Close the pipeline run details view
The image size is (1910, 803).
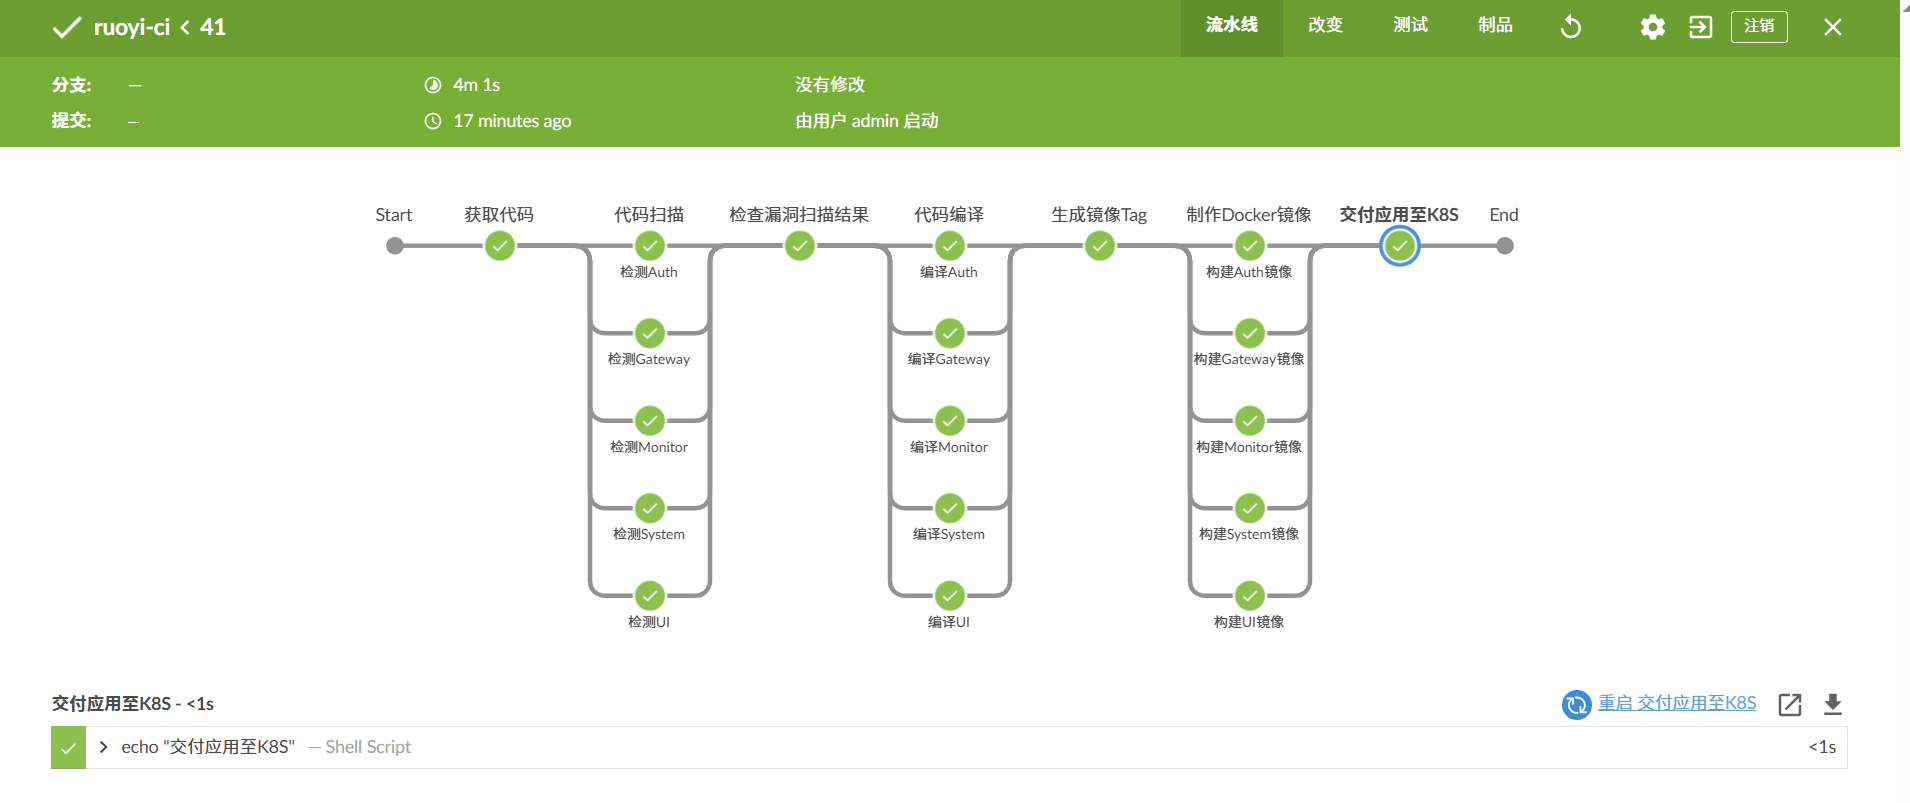click(1832, 27)
